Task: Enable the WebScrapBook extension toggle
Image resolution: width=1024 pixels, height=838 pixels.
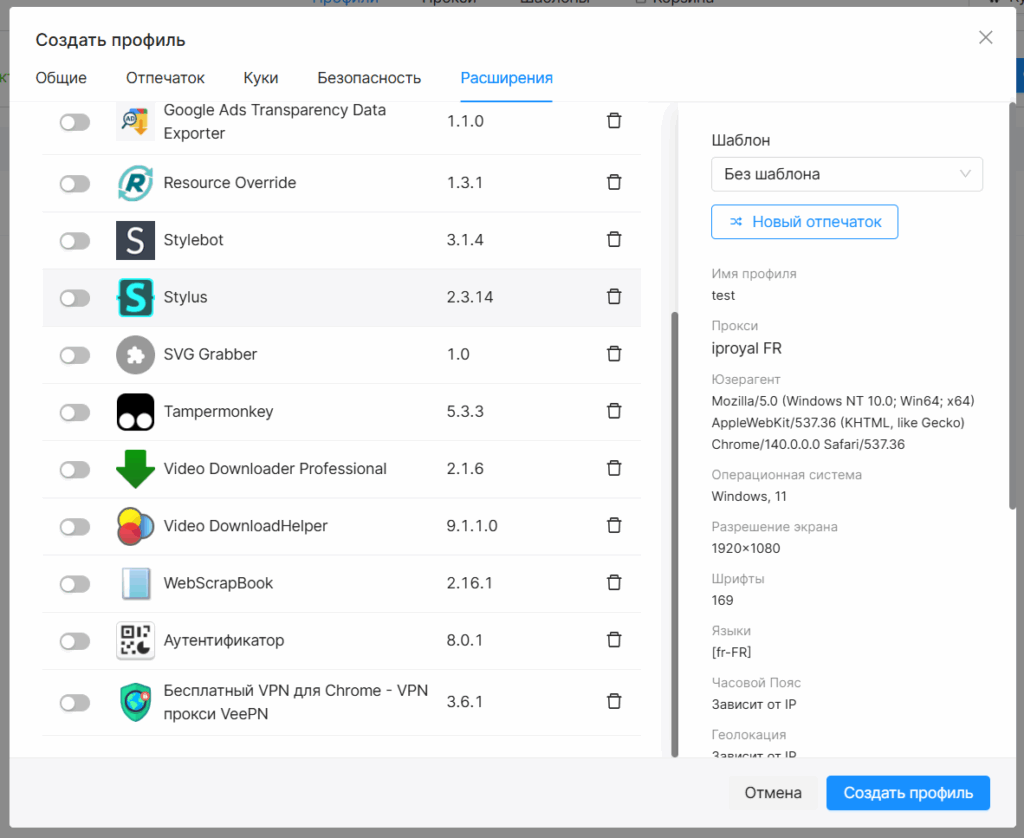Action: [75, 584]
